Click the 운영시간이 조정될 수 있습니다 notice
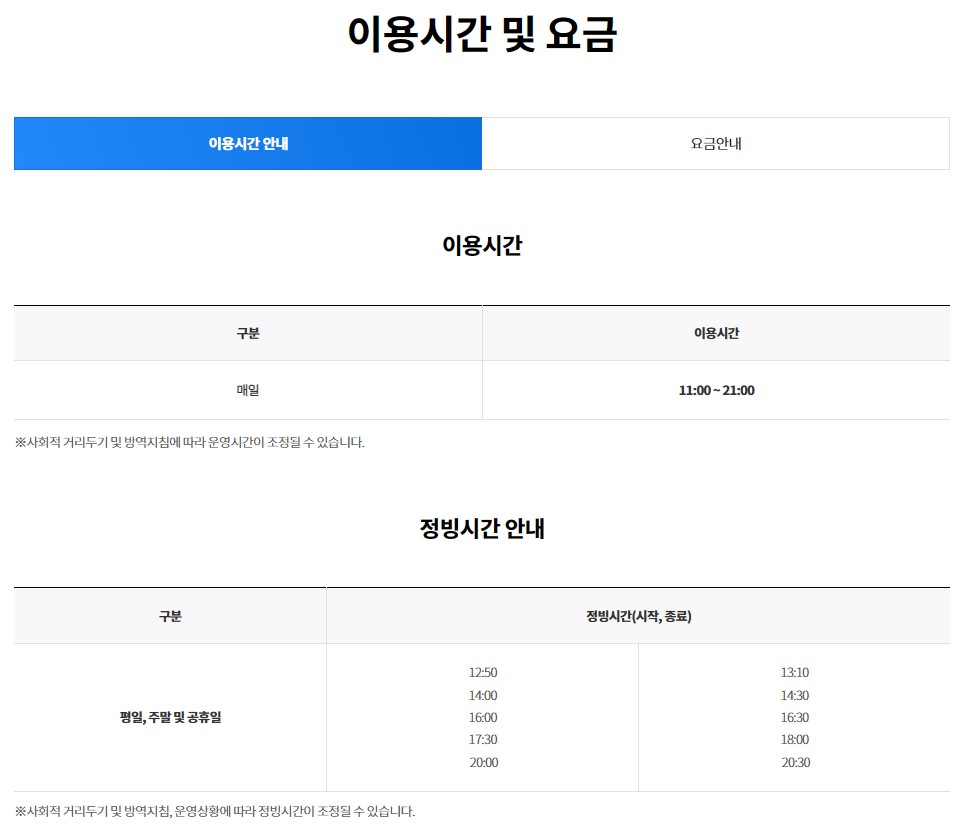Screen dimensions: 958x828 189,442
